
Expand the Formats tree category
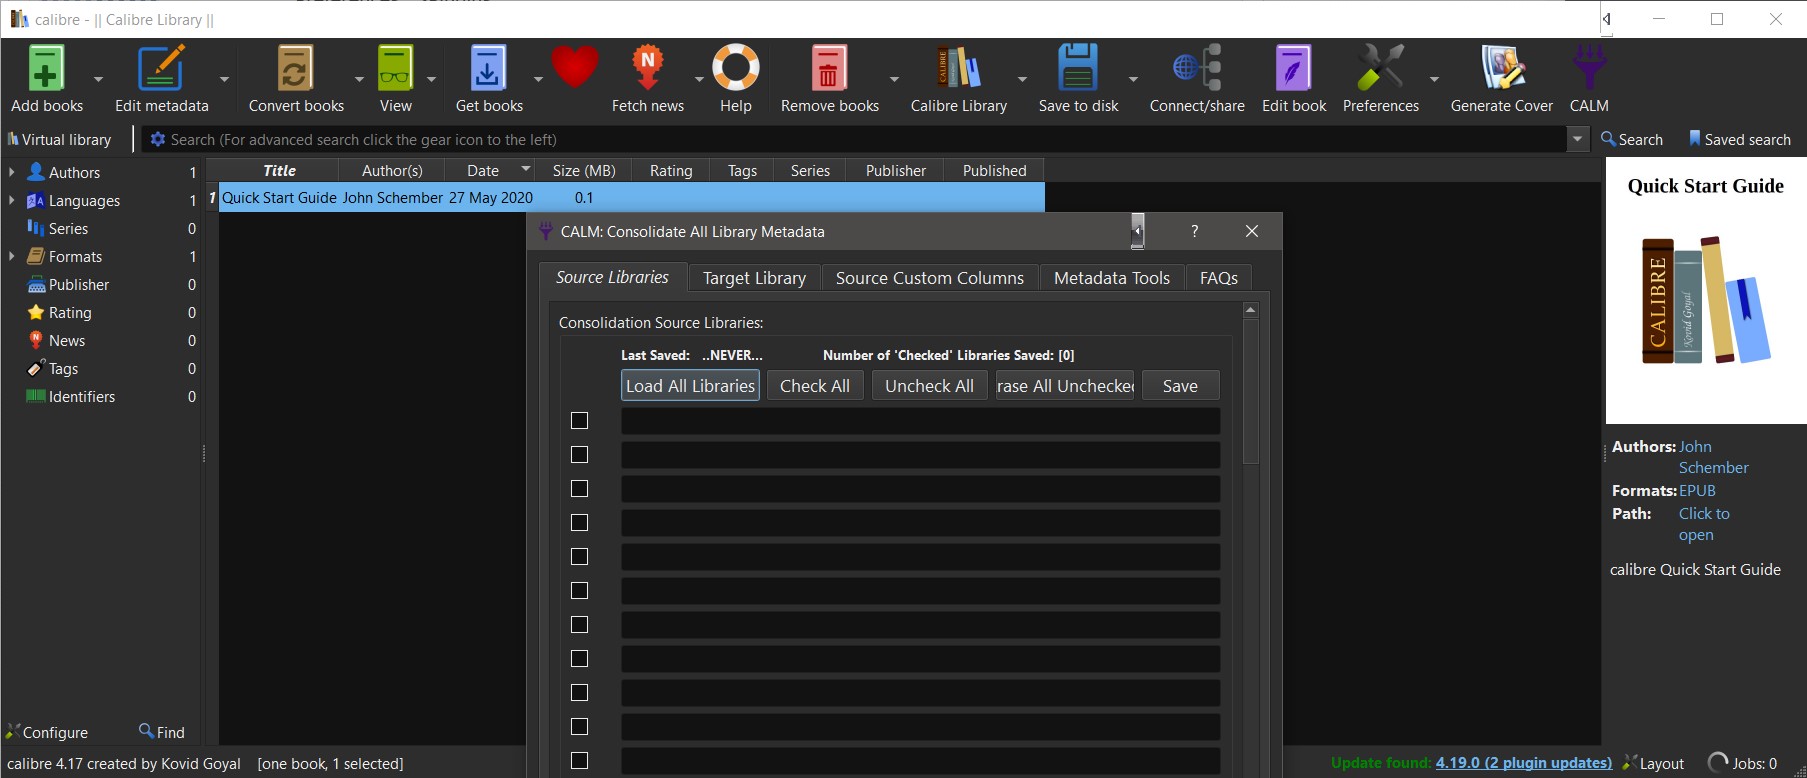click(11, 256)
